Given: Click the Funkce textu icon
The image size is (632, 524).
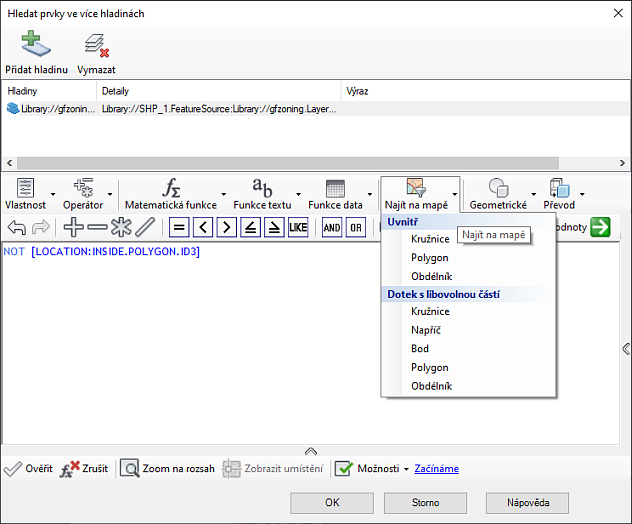Looking at the screenshot, I should [262, 188].
